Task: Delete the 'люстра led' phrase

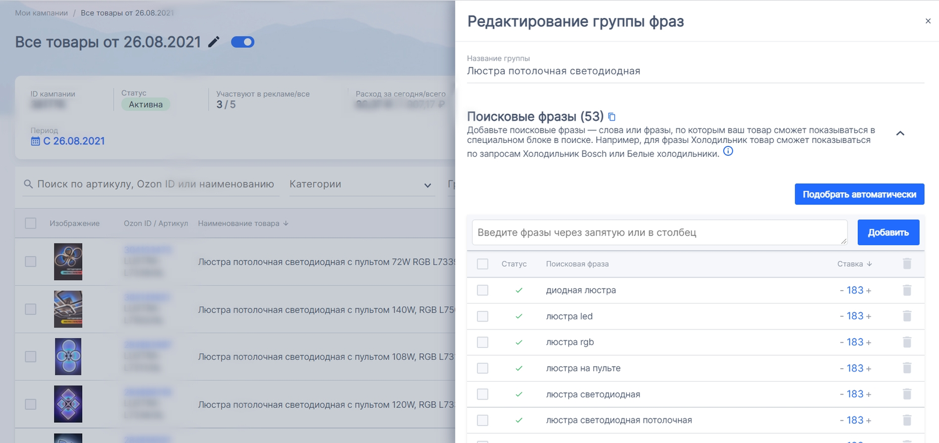Action: coord(907,316)
